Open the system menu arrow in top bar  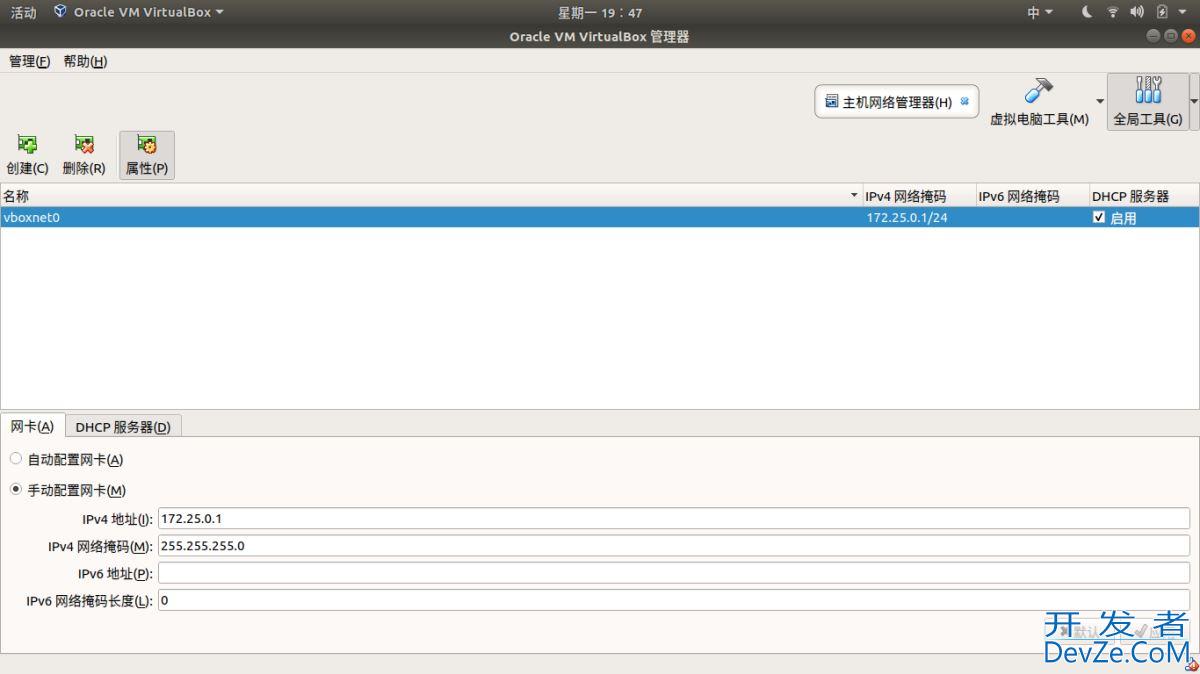click(x=1182, y=12)
